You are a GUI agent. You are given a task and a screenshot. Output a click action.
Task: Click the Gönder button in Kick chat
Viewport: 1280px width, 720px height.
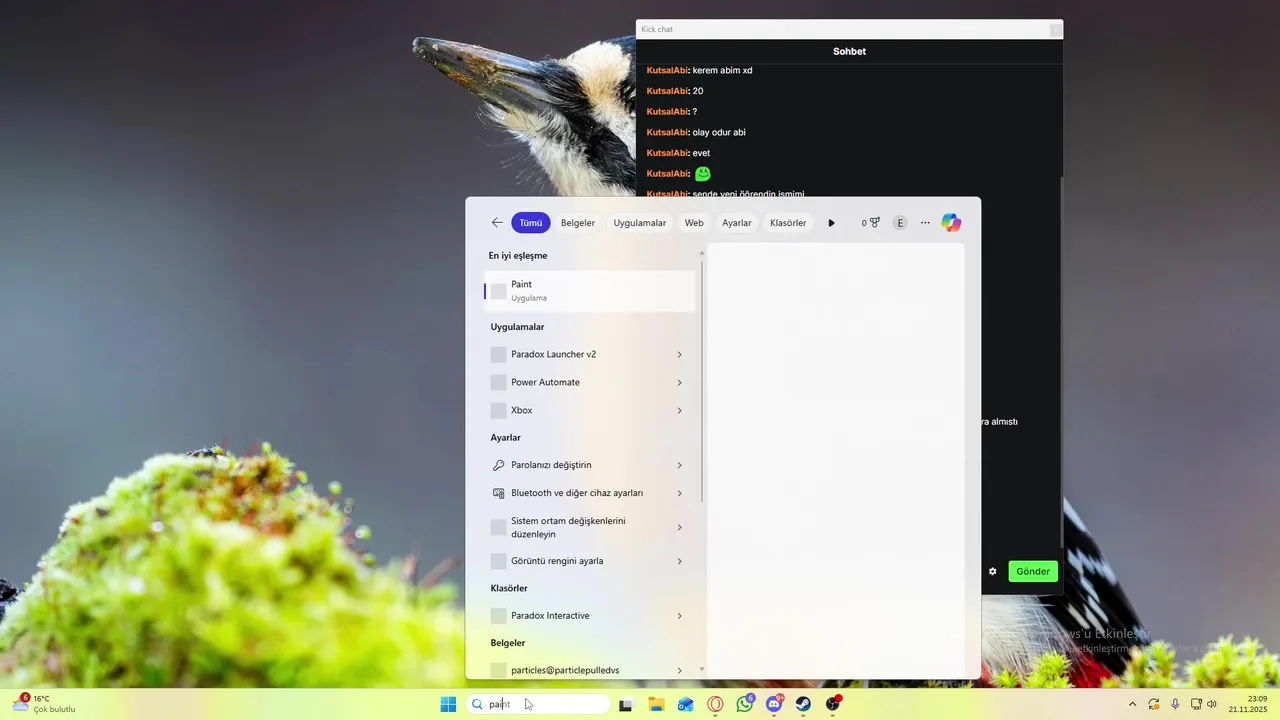coord(1033,572)
